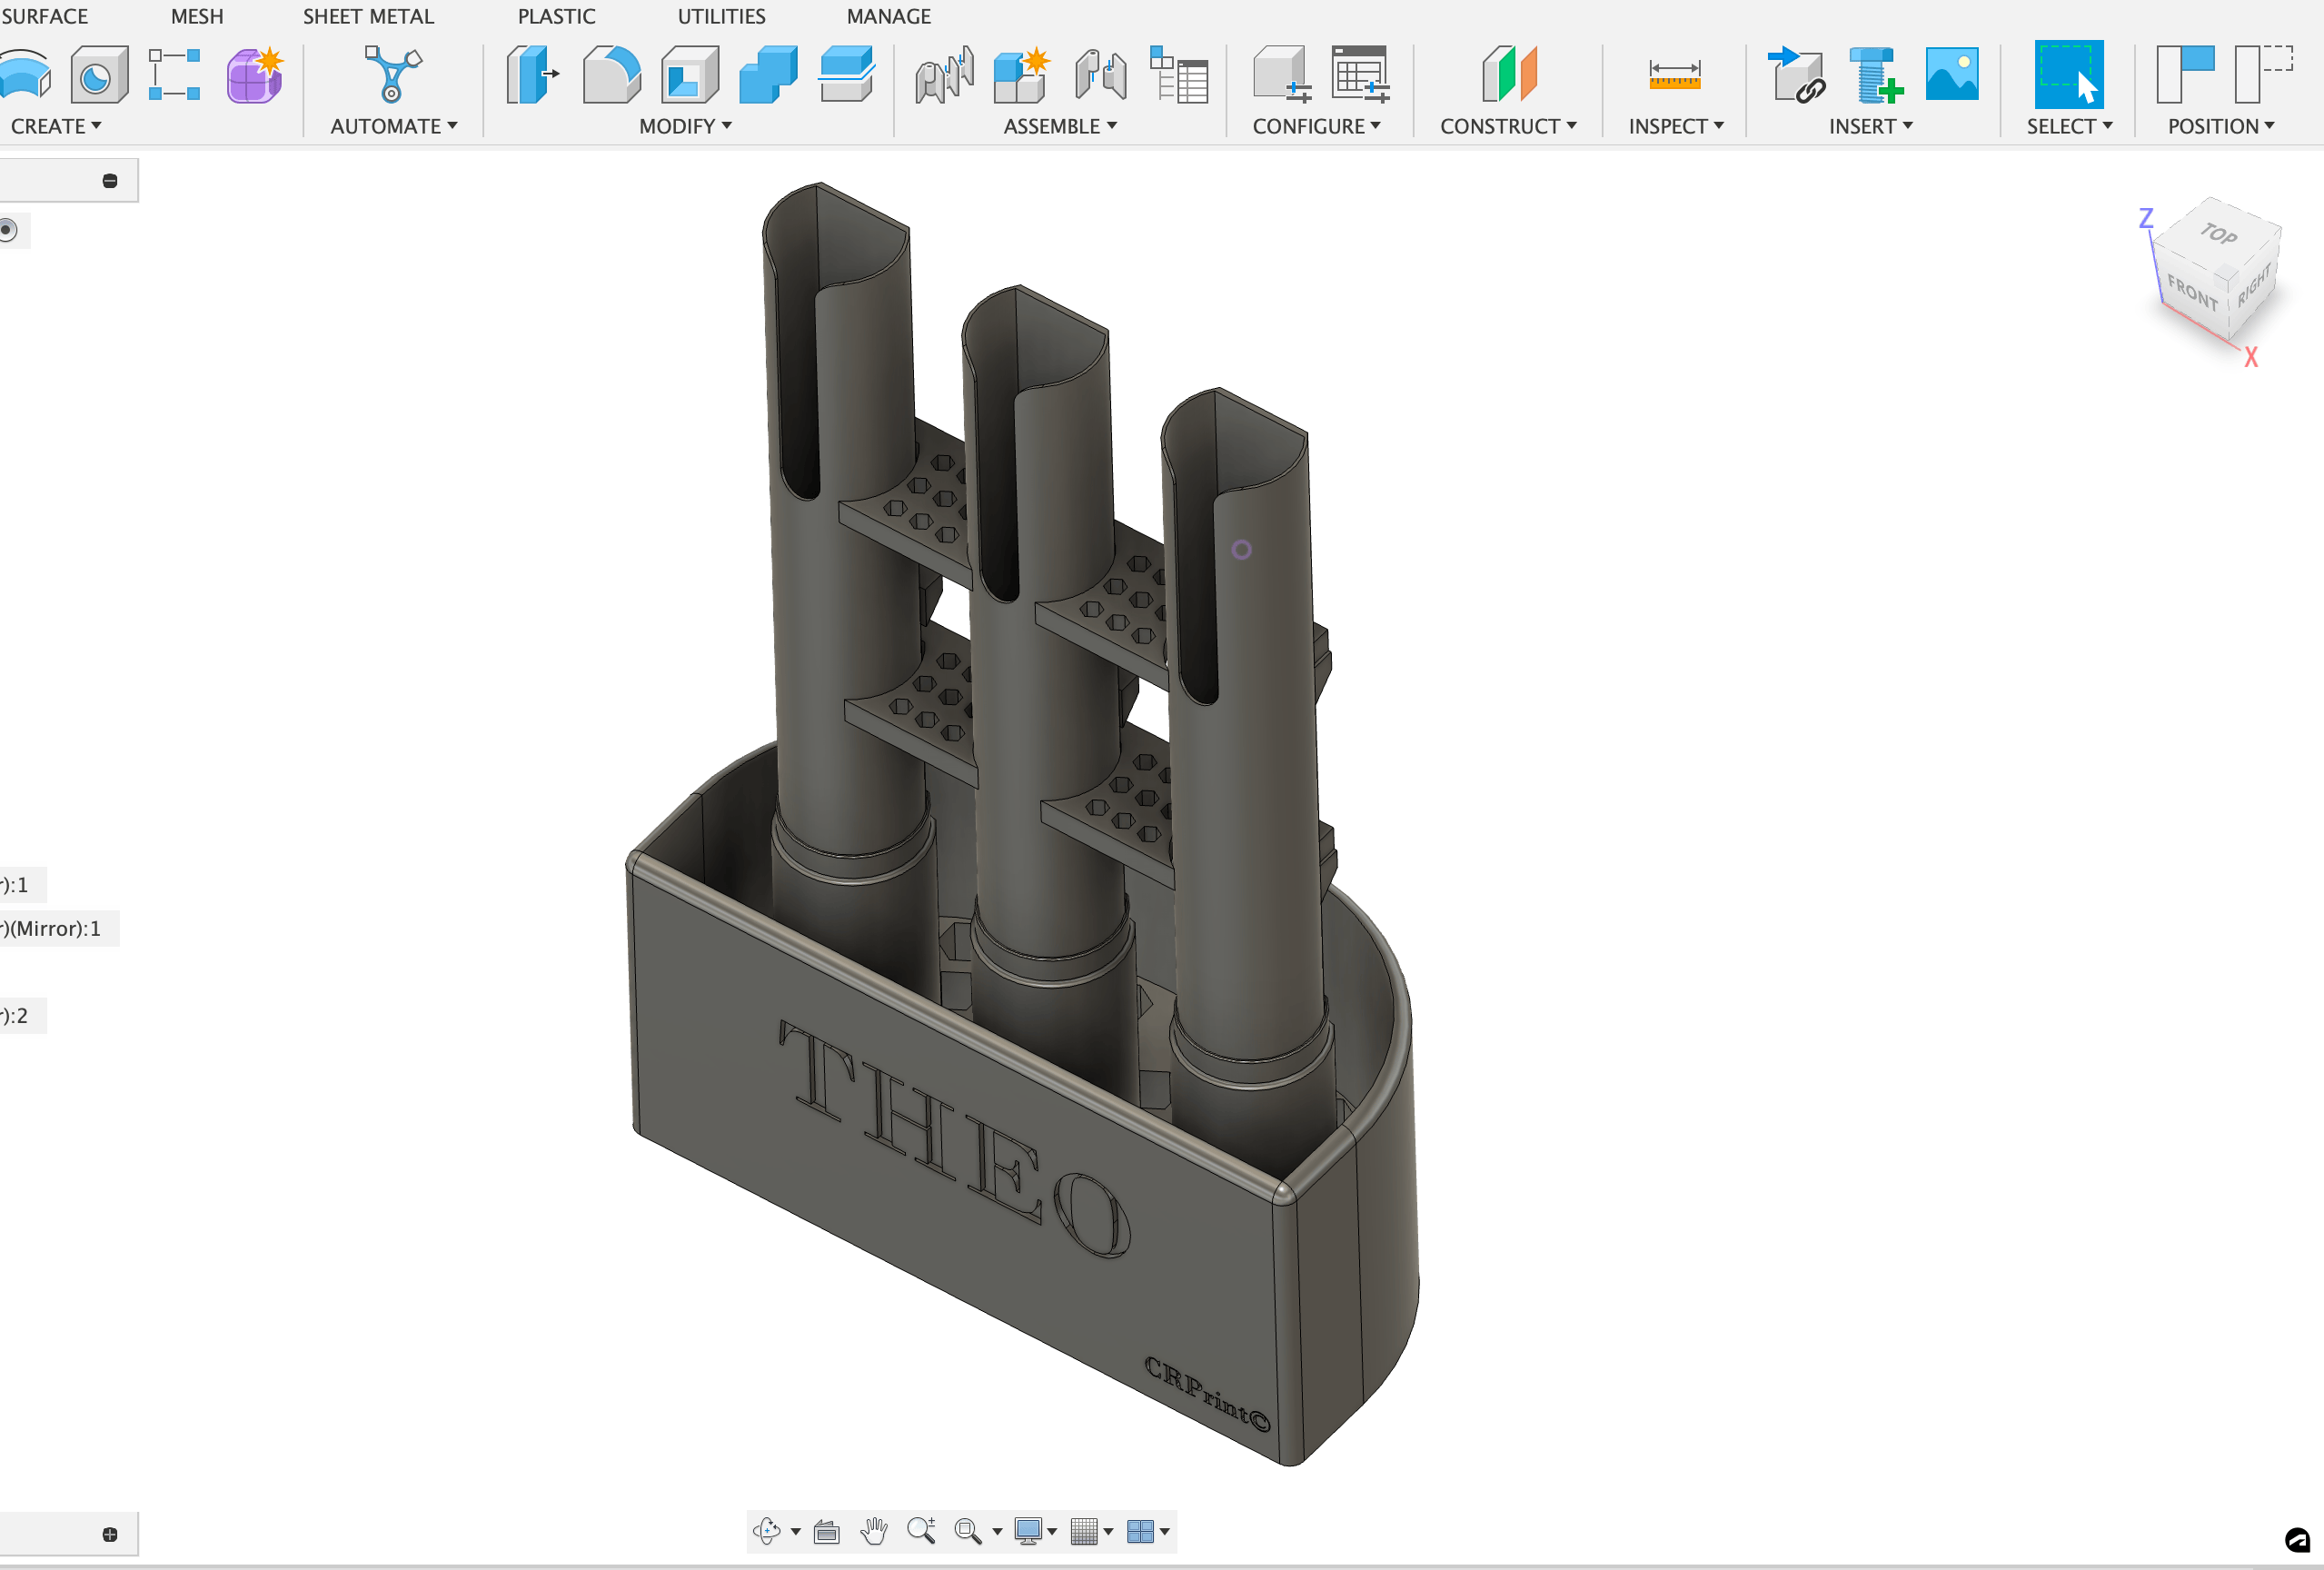Click the Insert Image icon
Screen dimensions: 2324x1570
pyautogui.click(x=1951, y=75)
